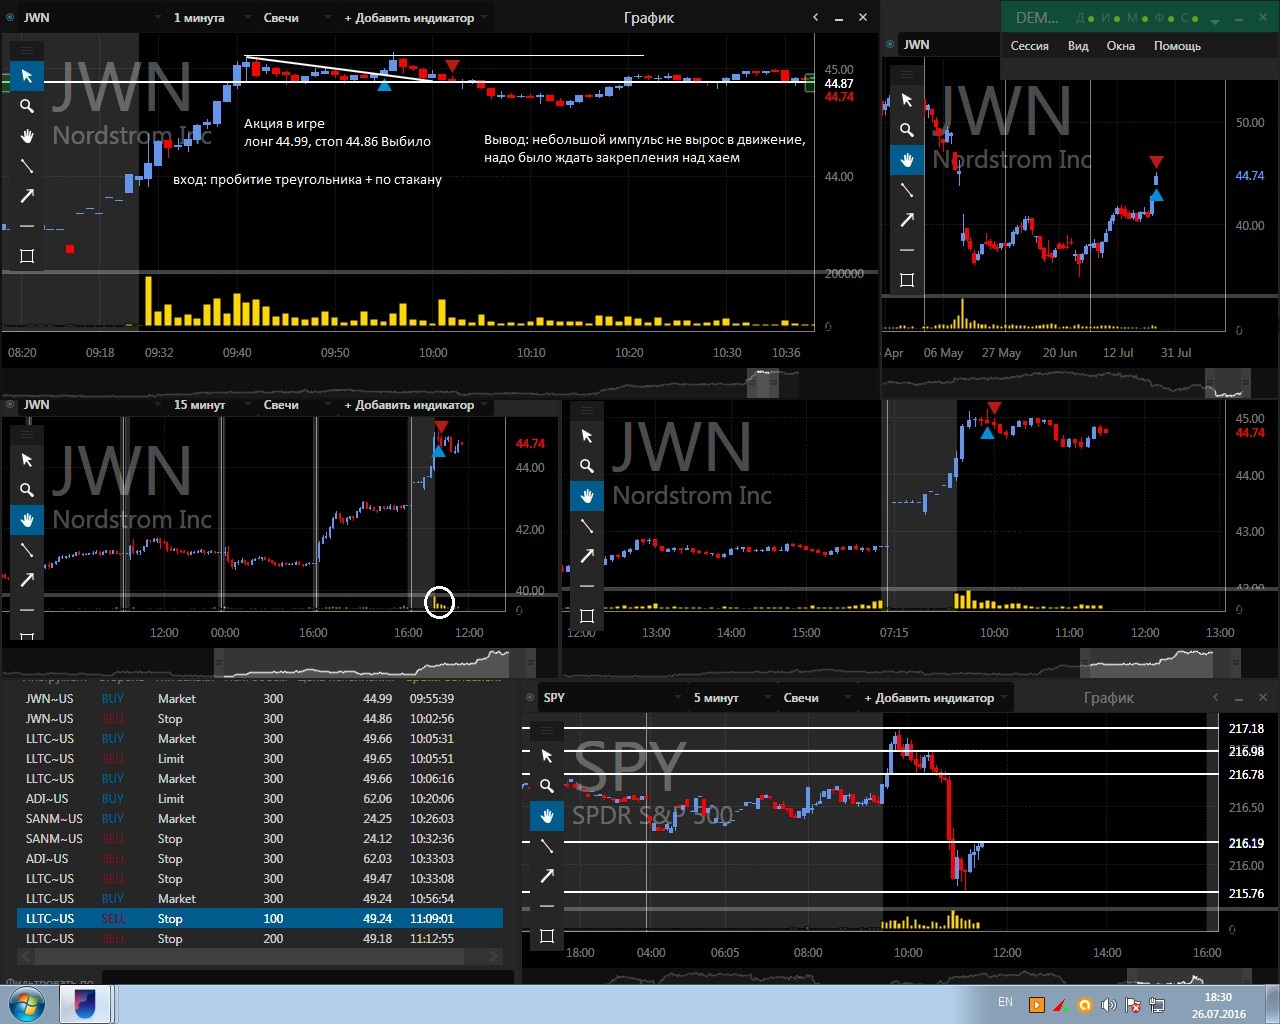Image resolution: width=1280 pixels, height=1024 pixels.
Task: Activate the hand tool in the top-right JWN daily chart
Action: click(x=907, y=160)
